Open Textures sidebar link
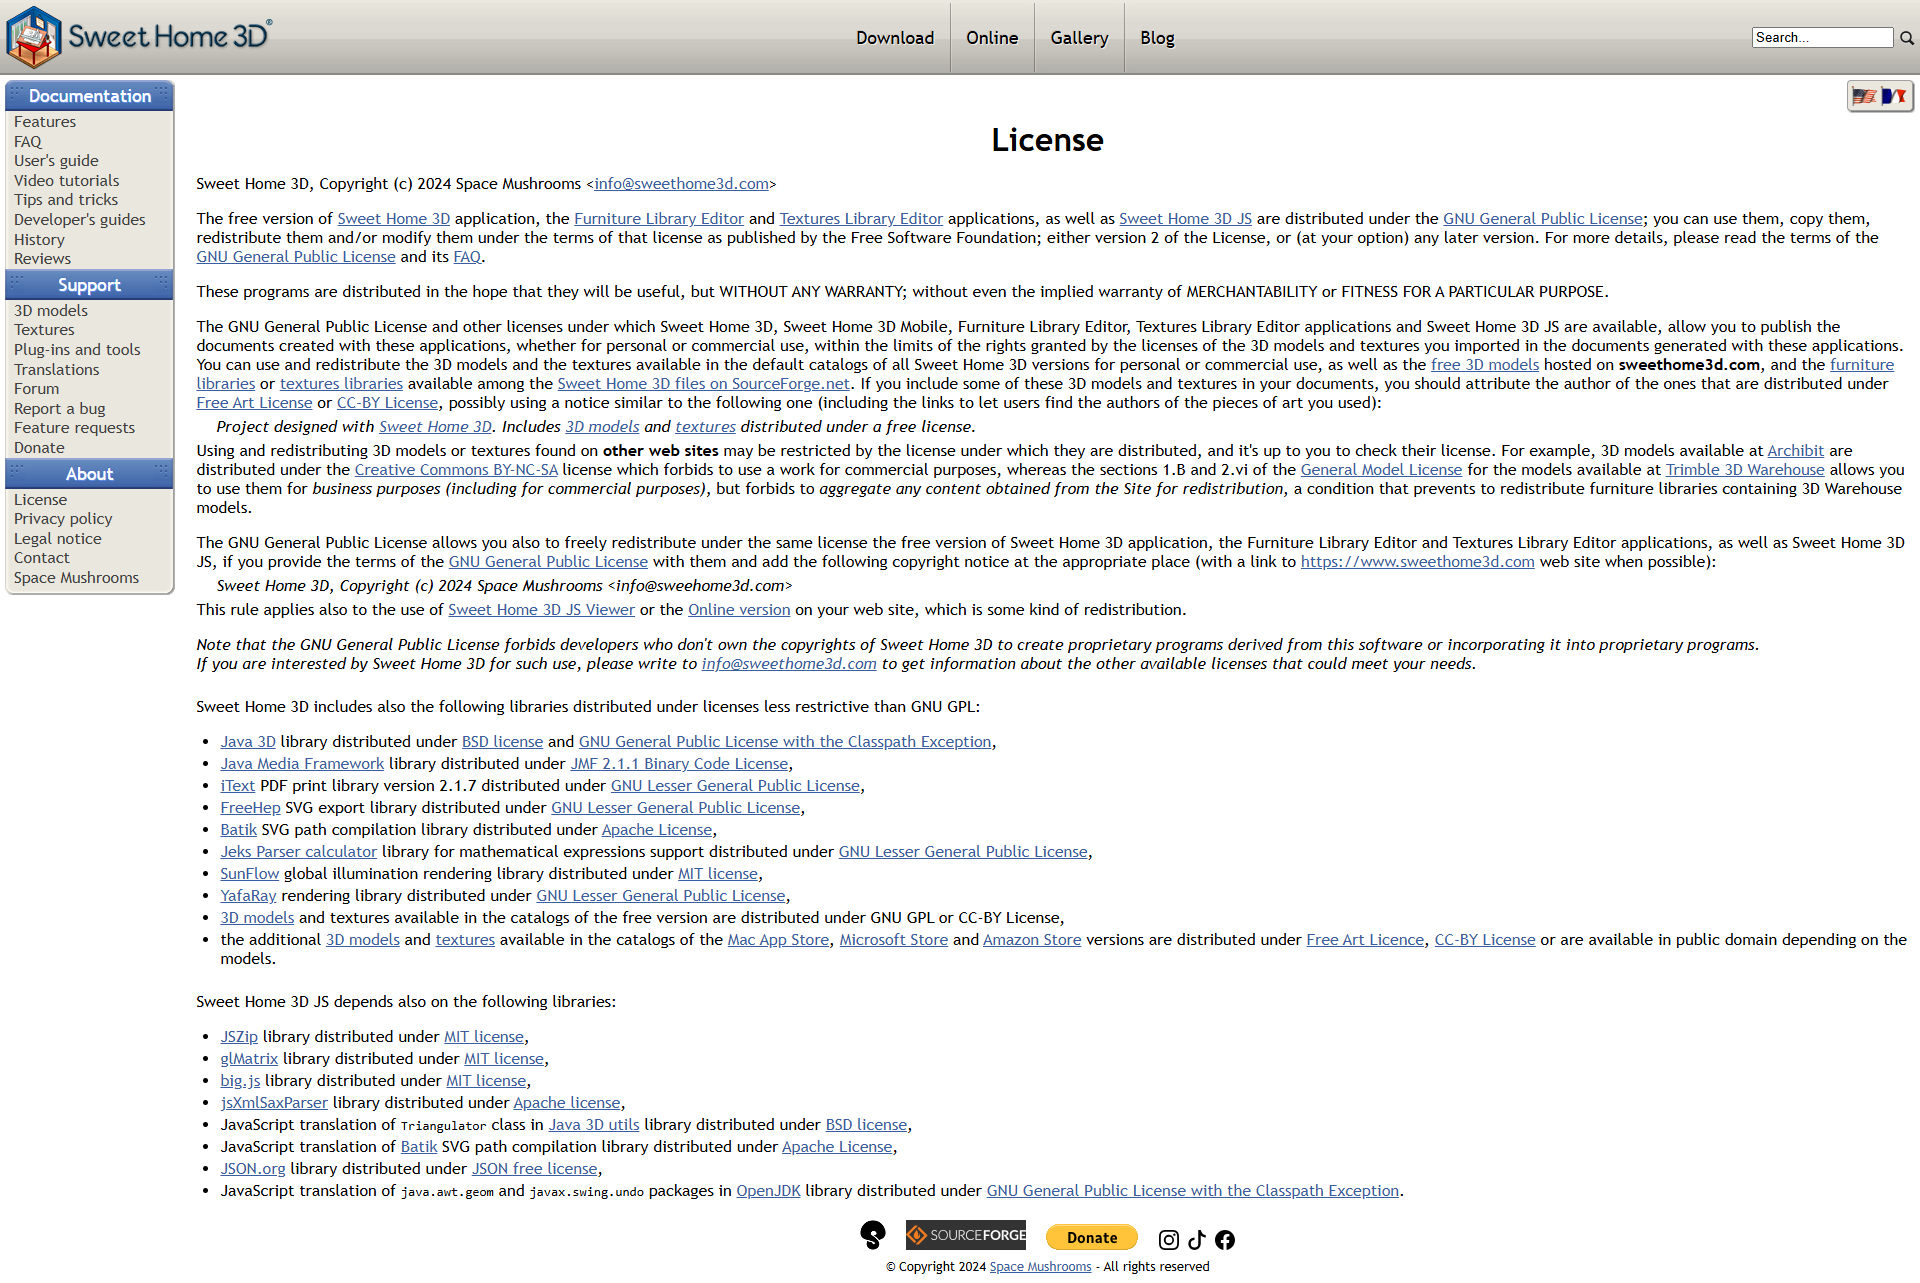The width and height of the screenshot is (1920, 1283). (44, 330)
